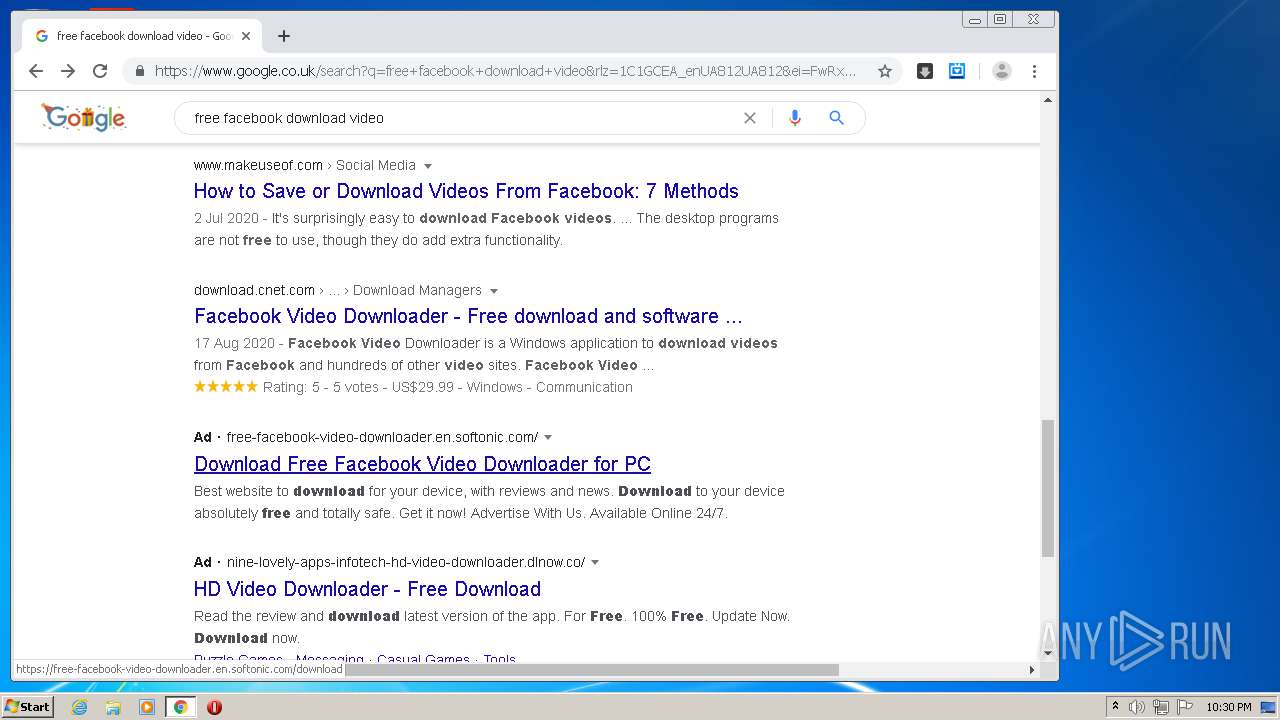Launch Internet Explorer from taskbar
Image resolution: width=1280 pixels, height=720 pixels.
click(x=79, y=707)
